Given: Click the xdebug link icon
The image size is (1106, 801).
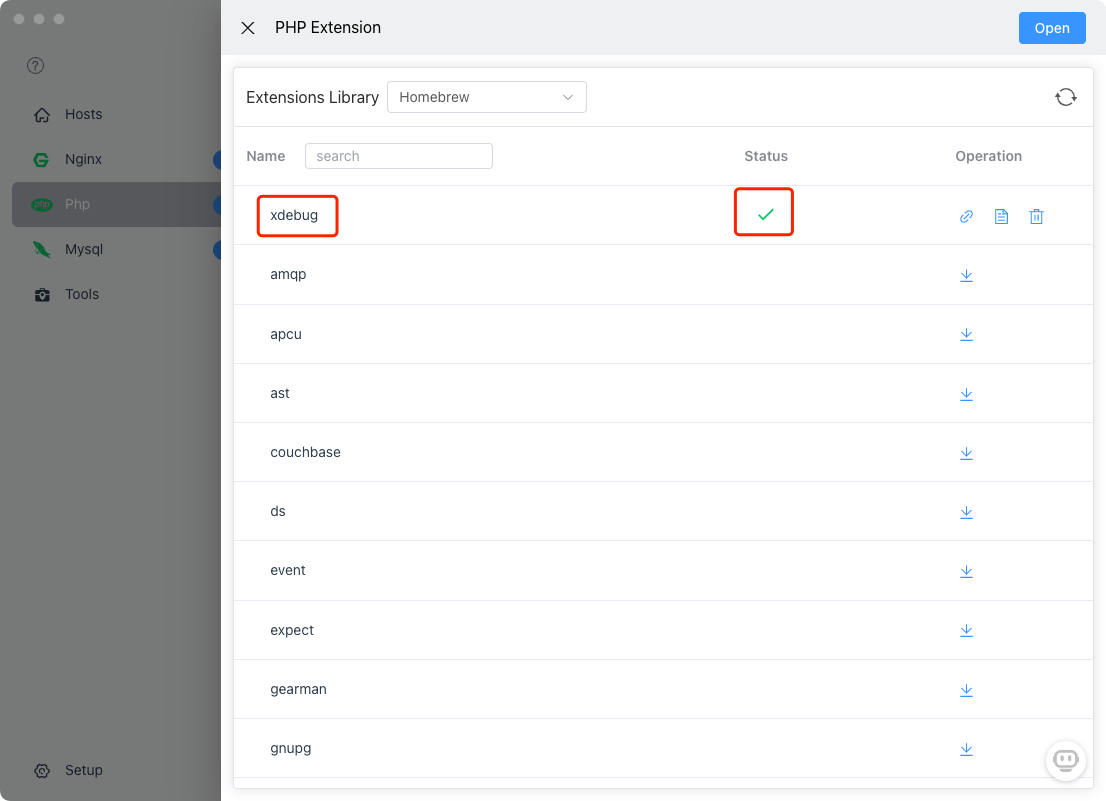Looking at the screenshot, I should [966, 216].
